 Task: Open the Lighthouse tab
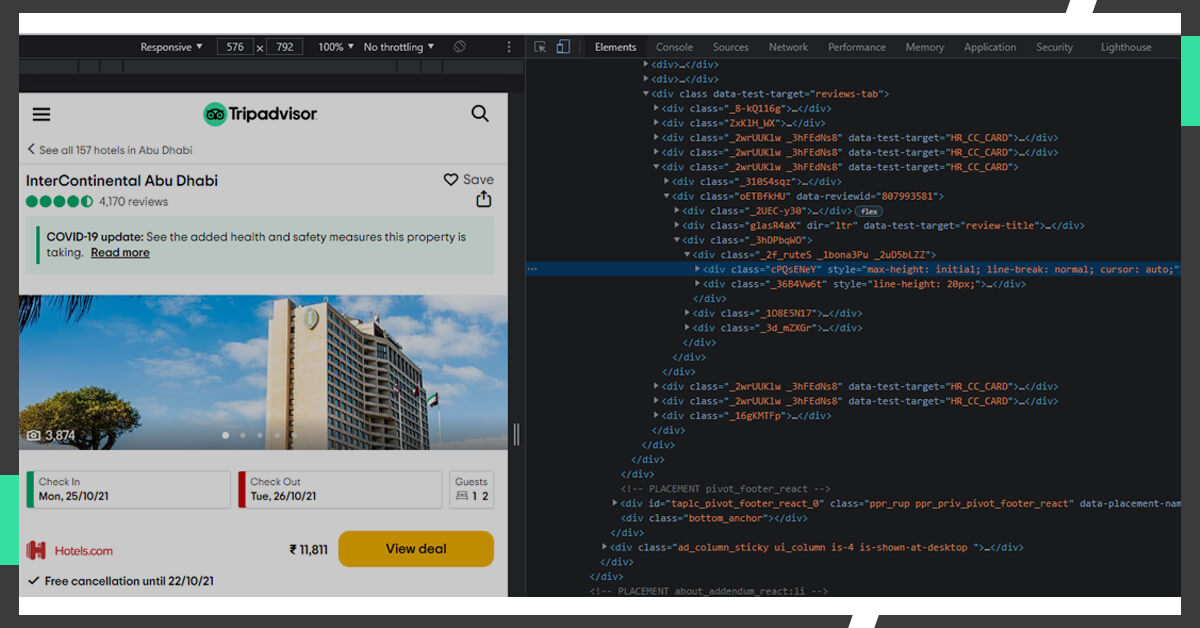1126,47
